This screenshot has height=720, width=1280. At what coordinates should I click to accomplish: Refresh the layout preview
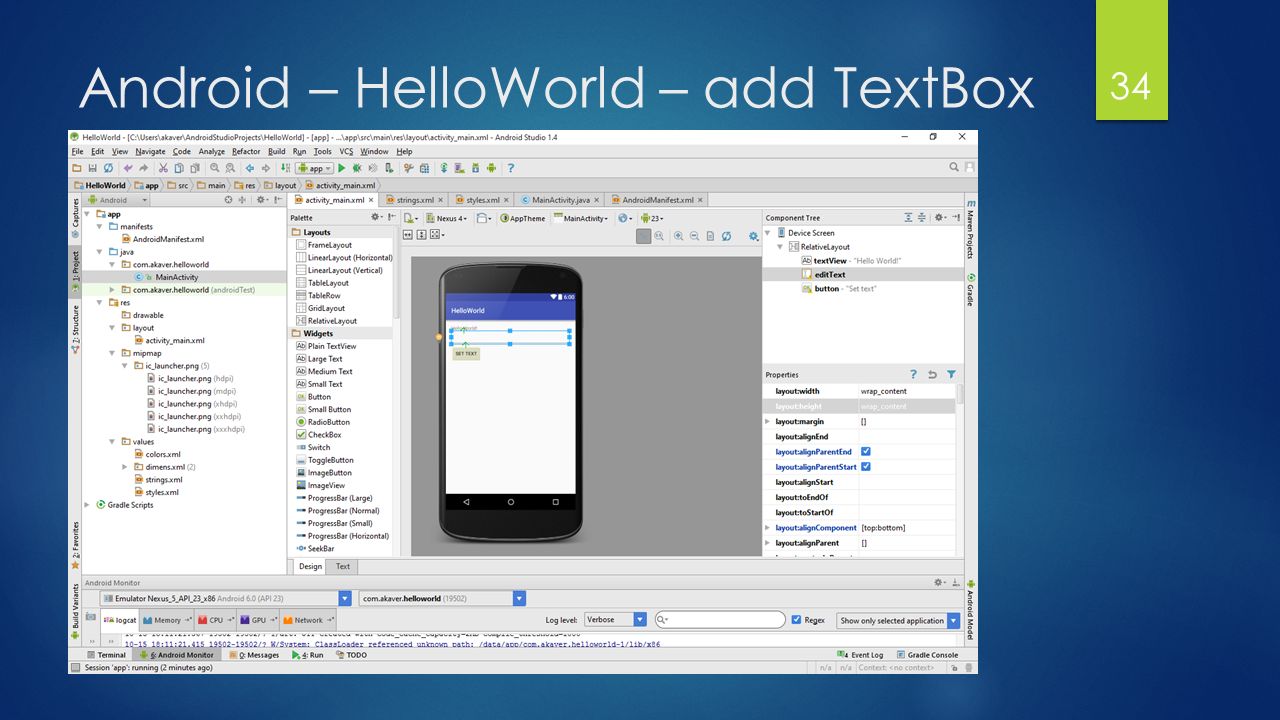[x=726, y=236]
